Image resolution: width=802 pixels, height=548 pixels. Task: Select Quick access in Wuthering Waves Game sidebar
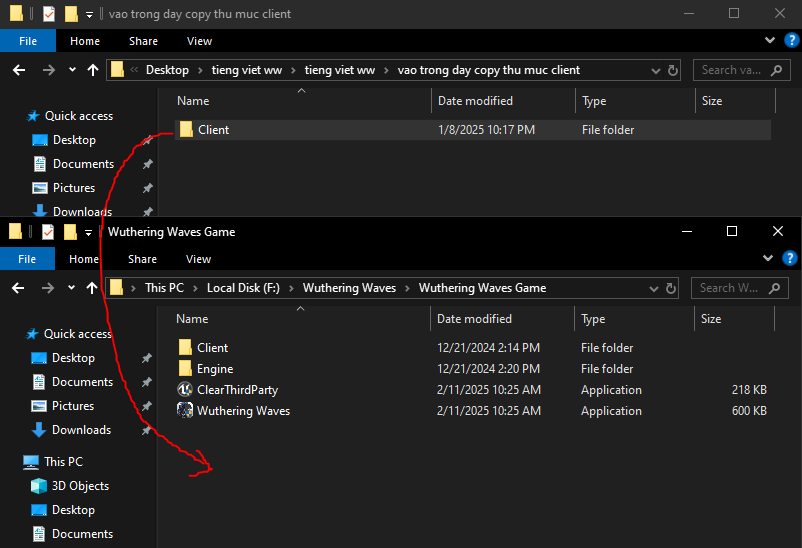(69, 334)
